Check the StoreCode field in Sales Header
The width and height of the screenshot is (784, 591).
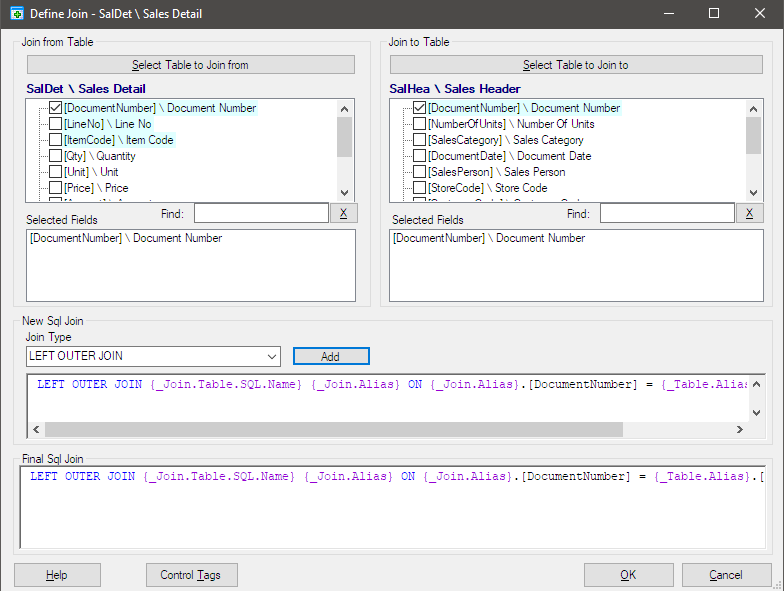419,188
